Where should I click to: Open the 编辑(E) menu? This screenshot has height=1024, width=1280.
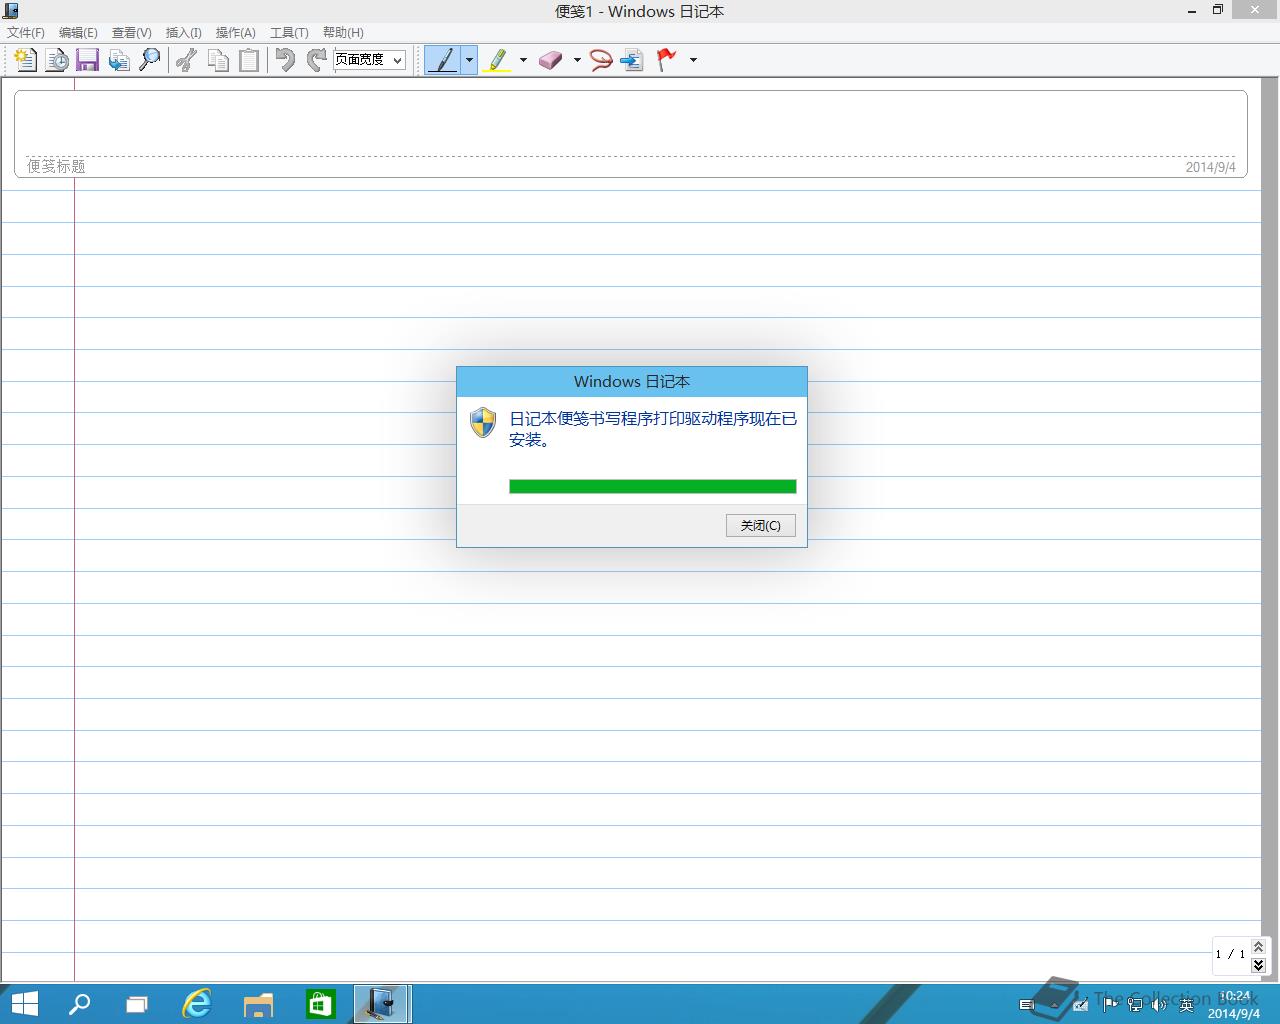(x=78, y=33)
